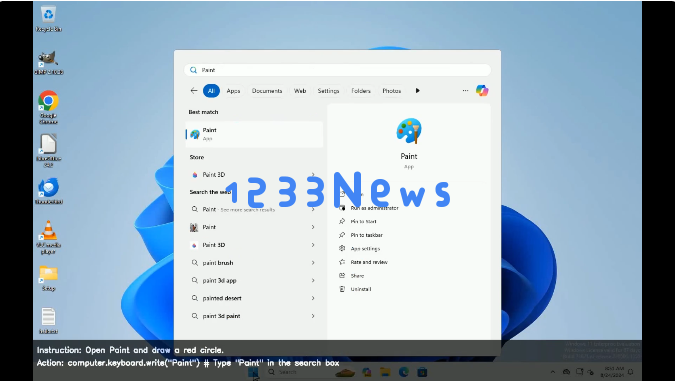Viewport: 675px width, 381px height.
Task: Launch Microsoft Edge from the taskbar
Action: [x=403, y=372]
